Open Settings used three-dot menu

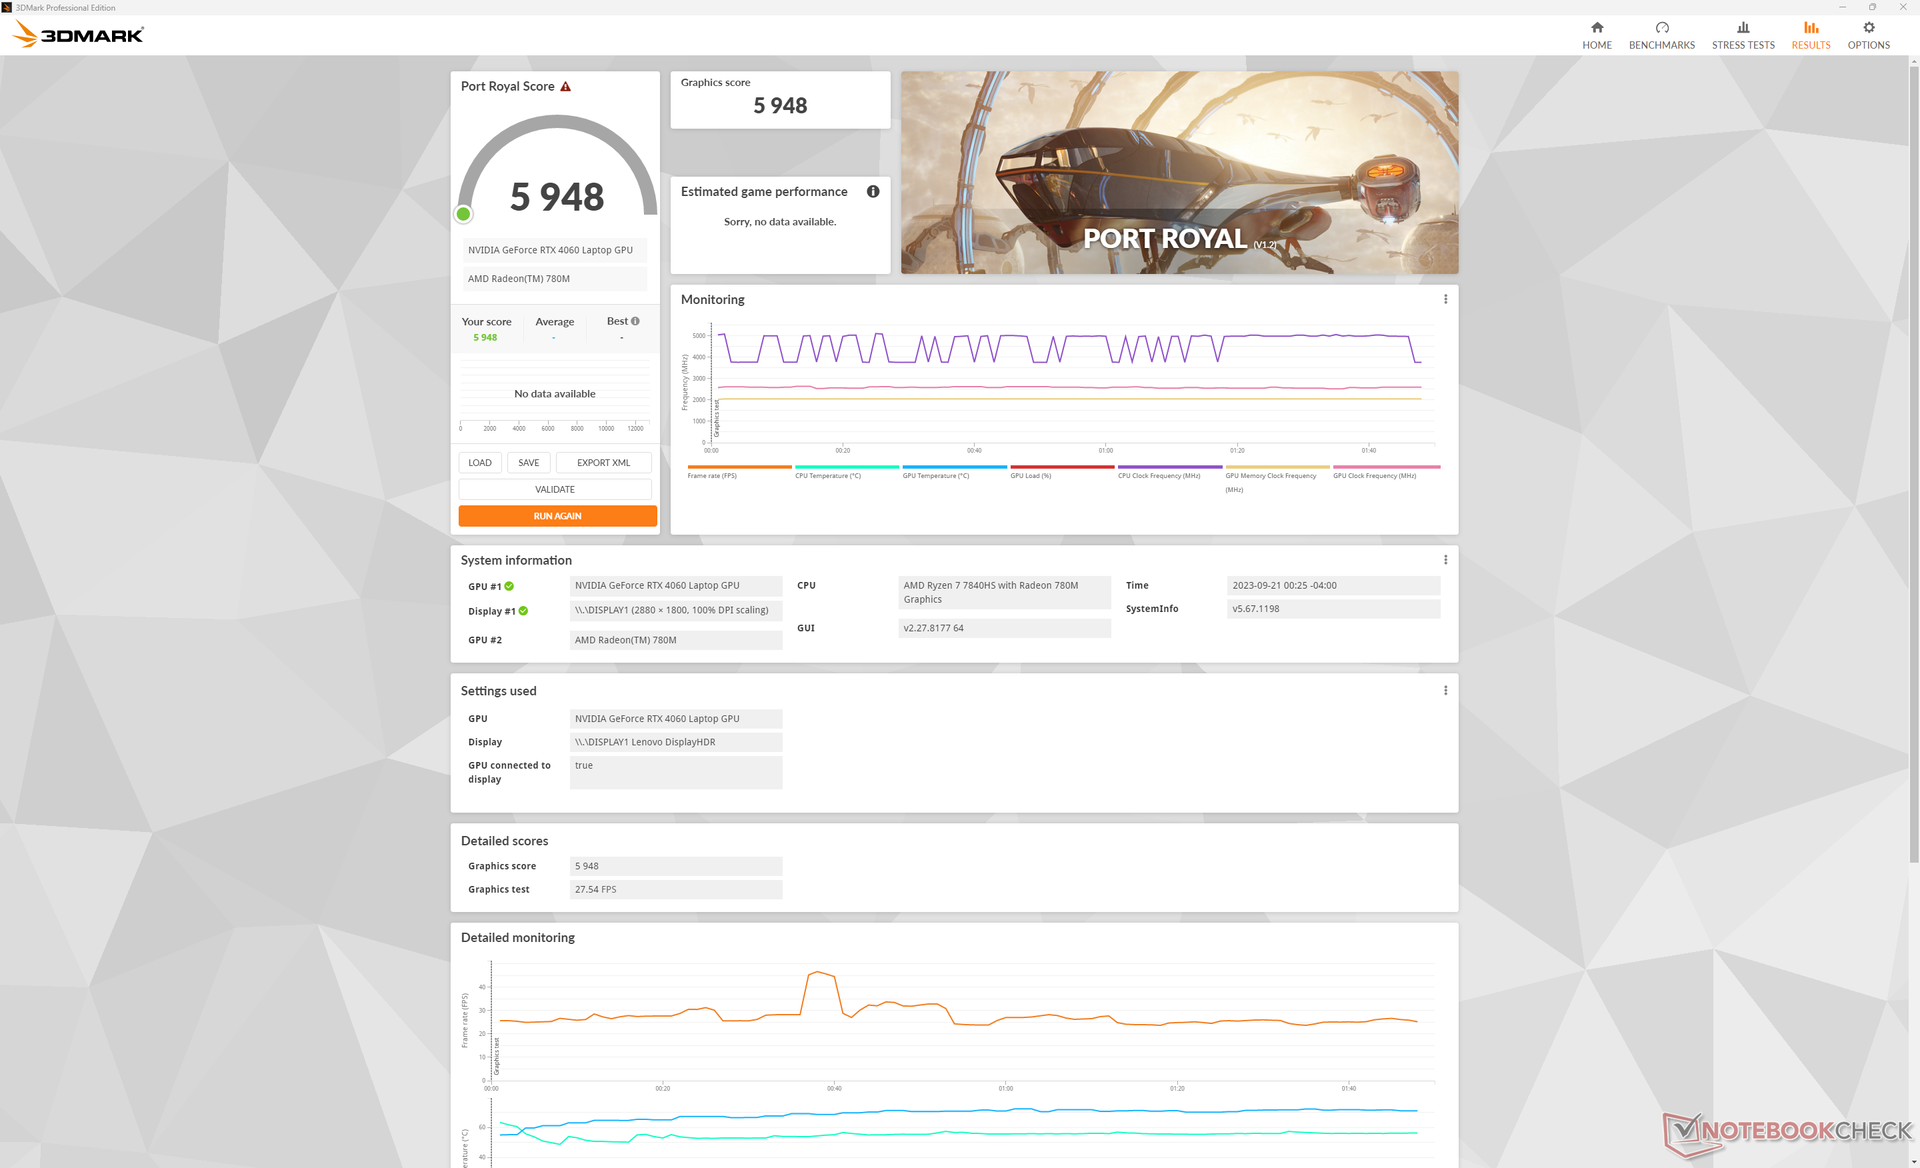coord(1445,691)
